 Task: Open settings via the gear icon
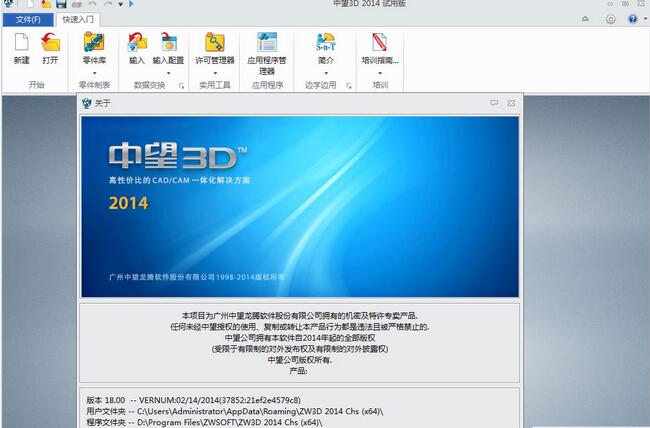tap(610, 19)
